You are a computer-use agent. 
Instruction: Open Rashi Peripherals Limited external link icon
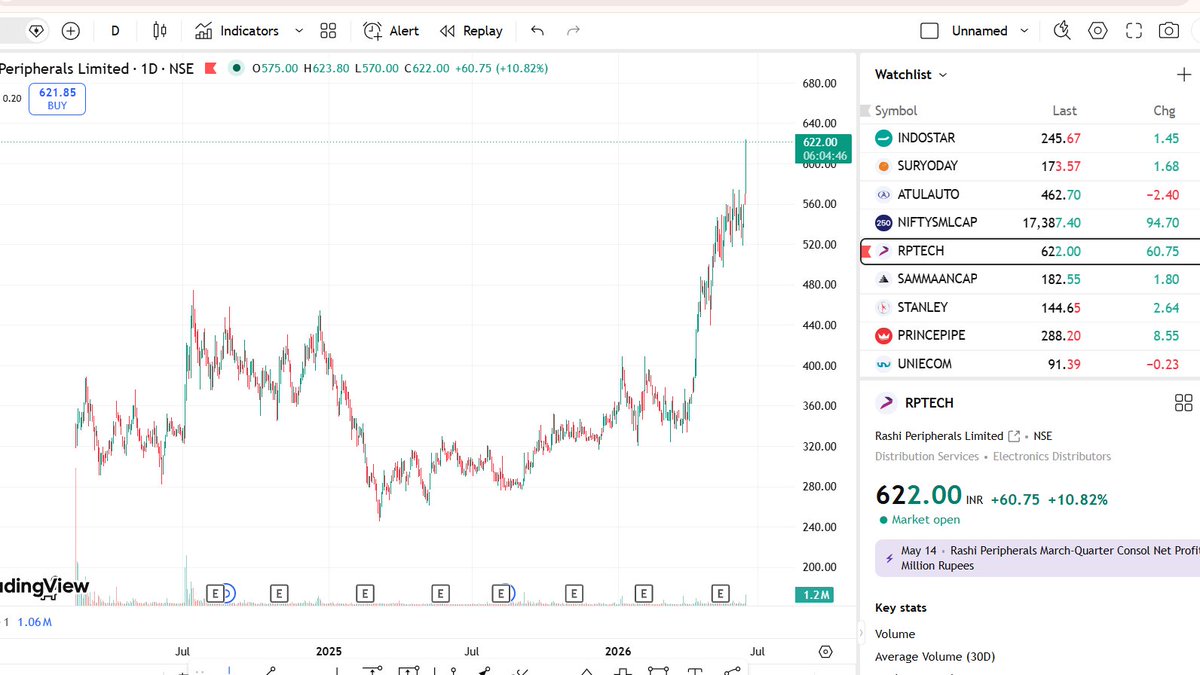click(x=1015, y=436)
